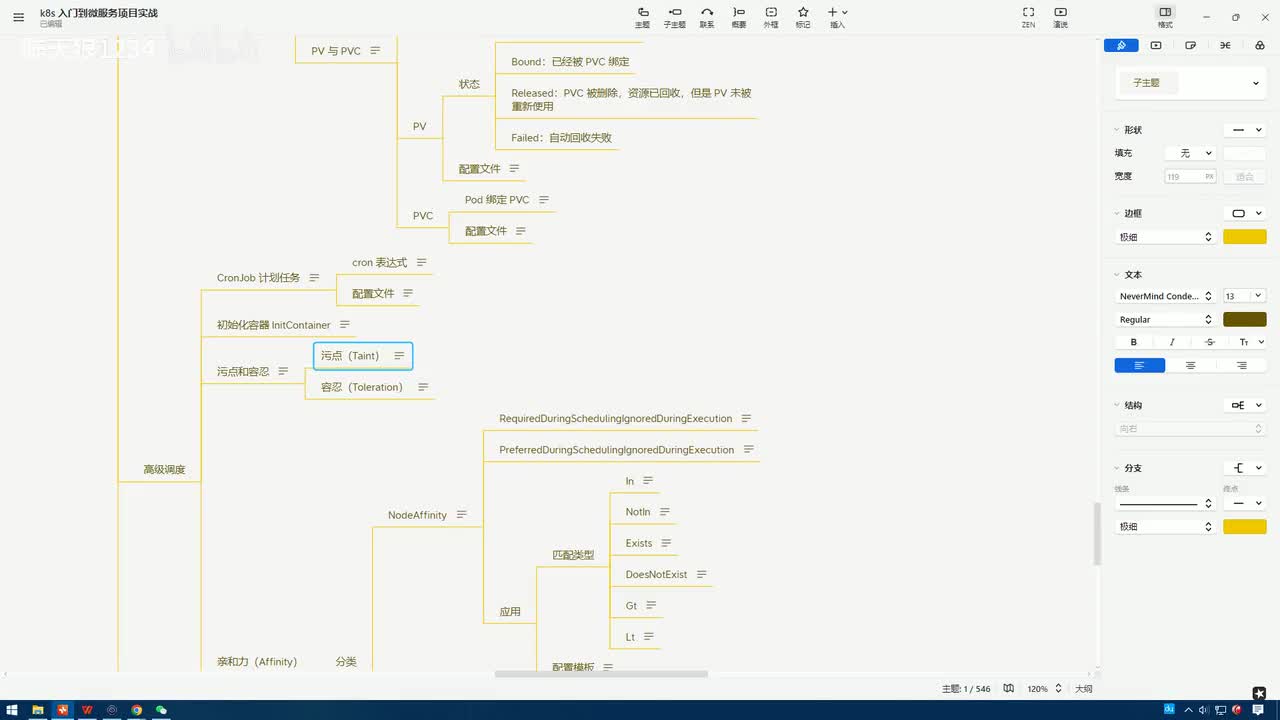Toggle the format (格式) side panel
The height and width of the screenshot is (720, 1280).
(x=1165, y=17)
